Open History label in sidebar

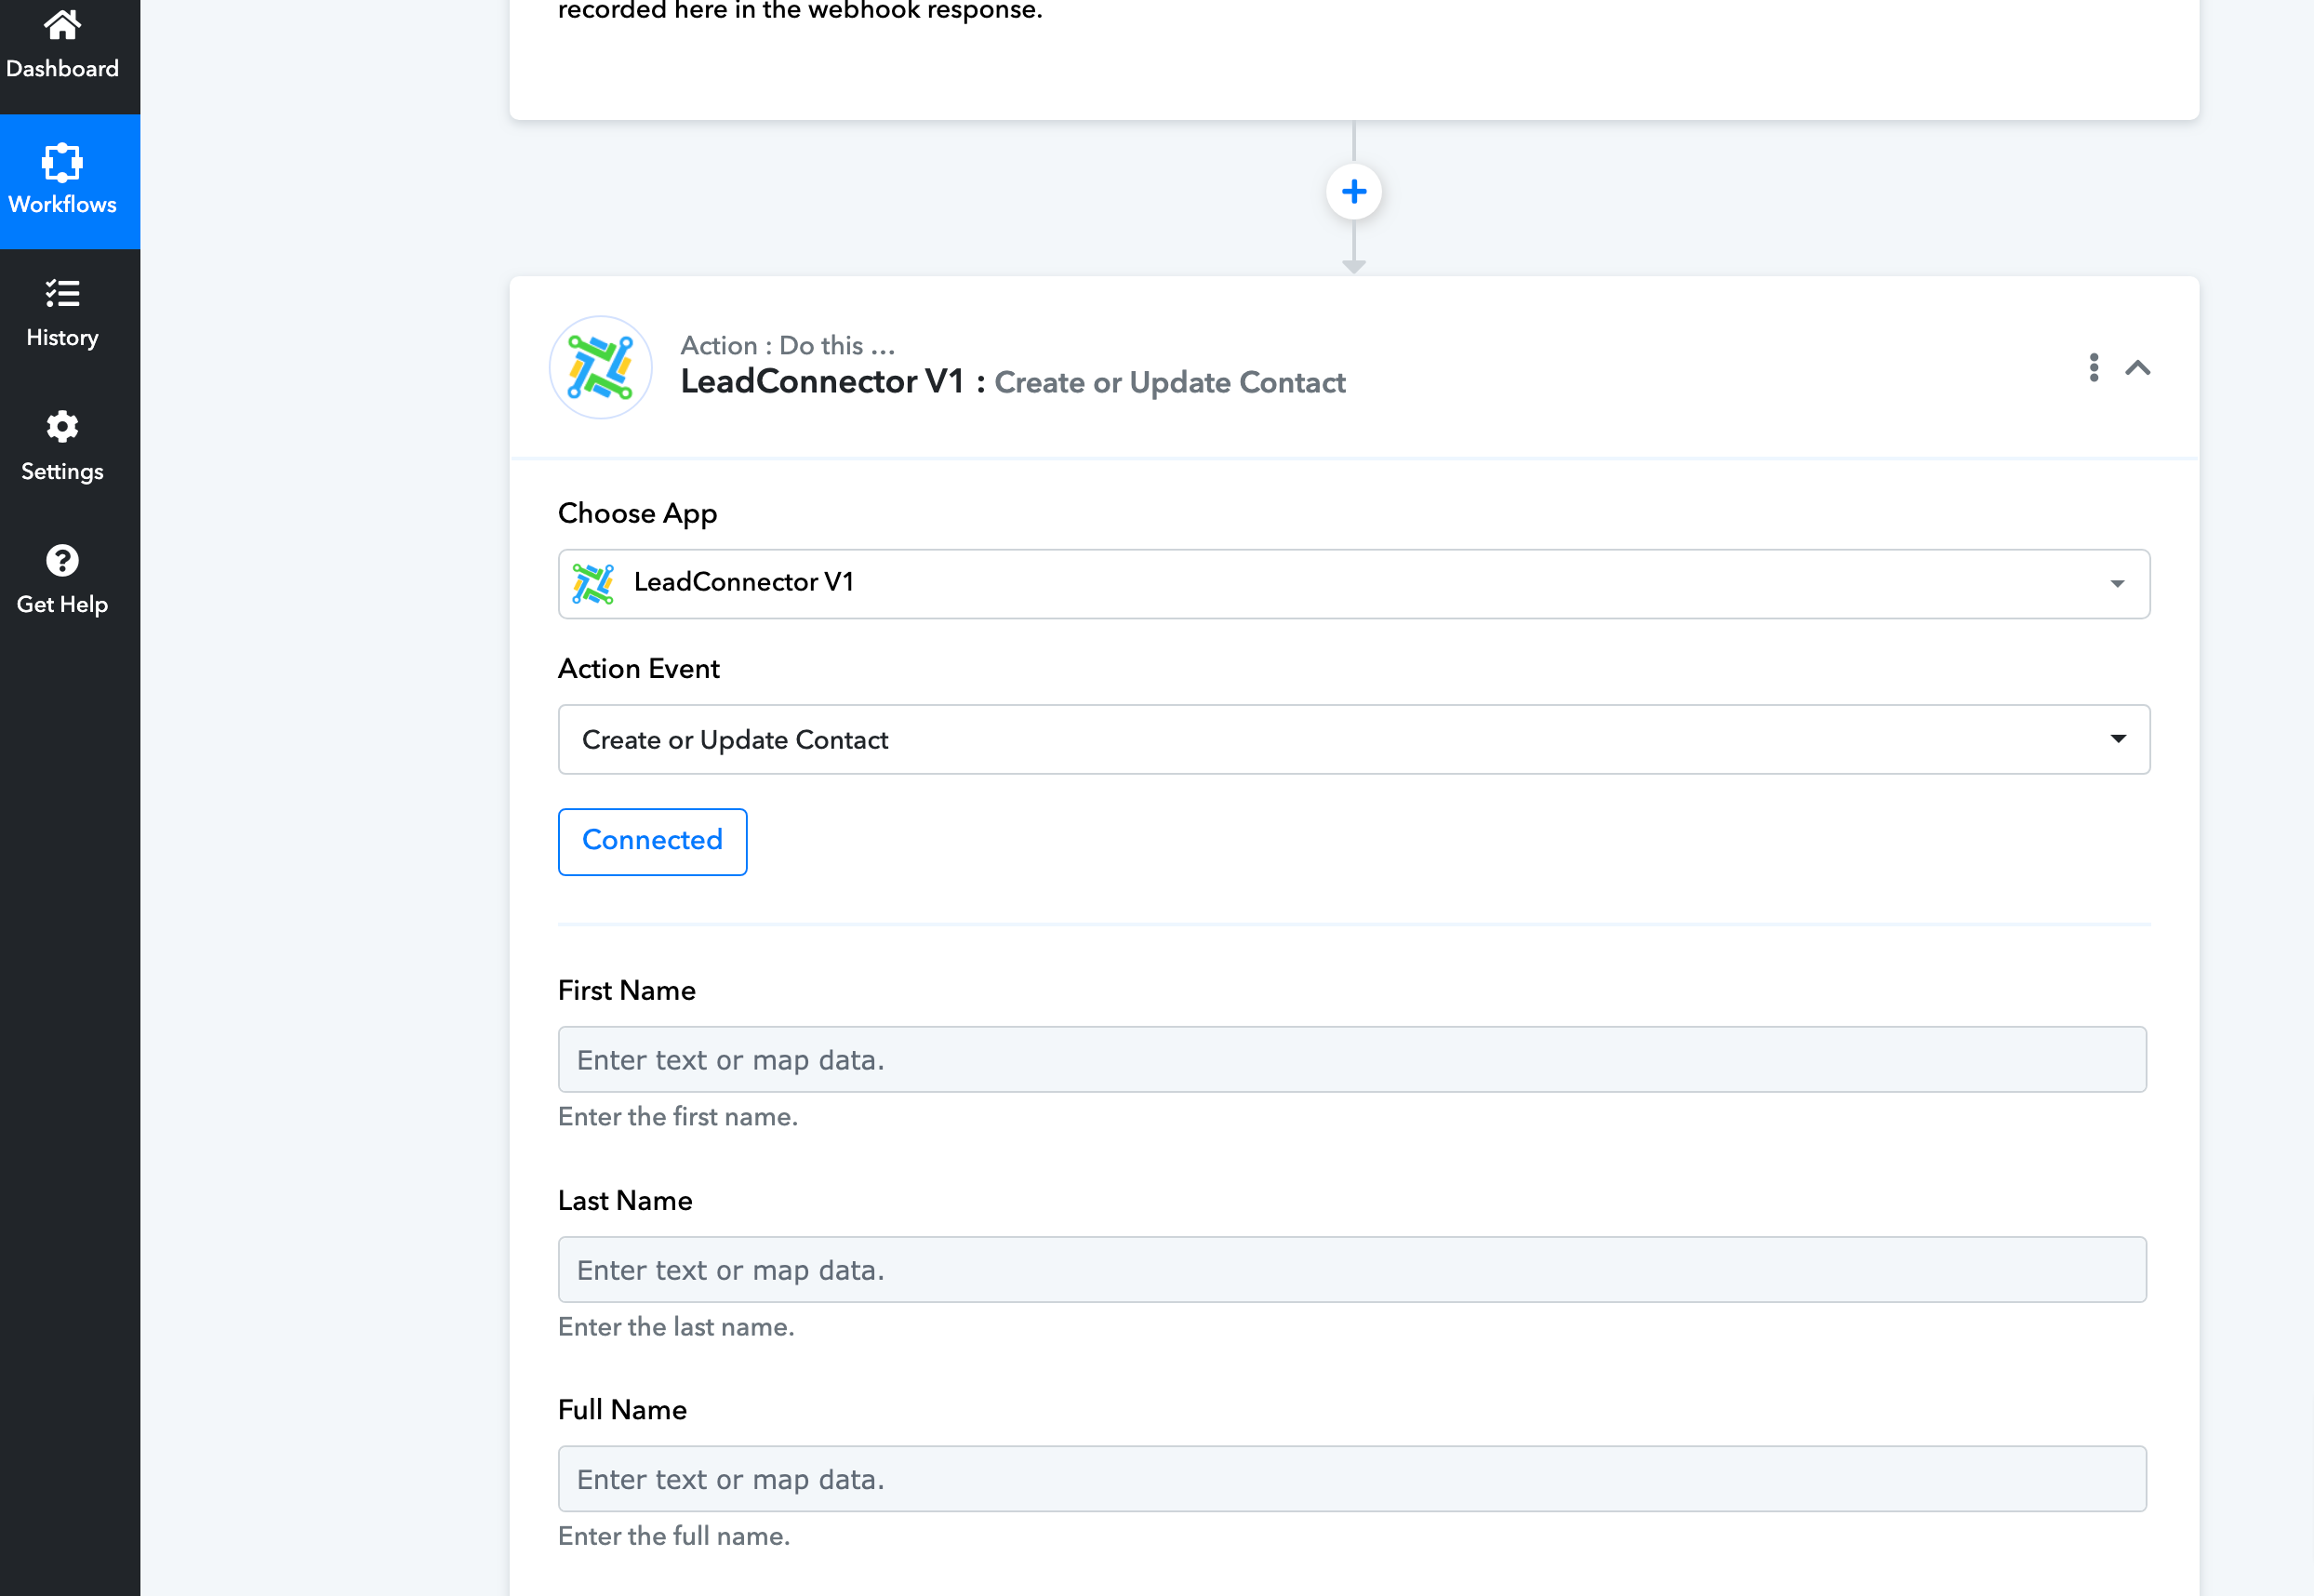[62, 338]
